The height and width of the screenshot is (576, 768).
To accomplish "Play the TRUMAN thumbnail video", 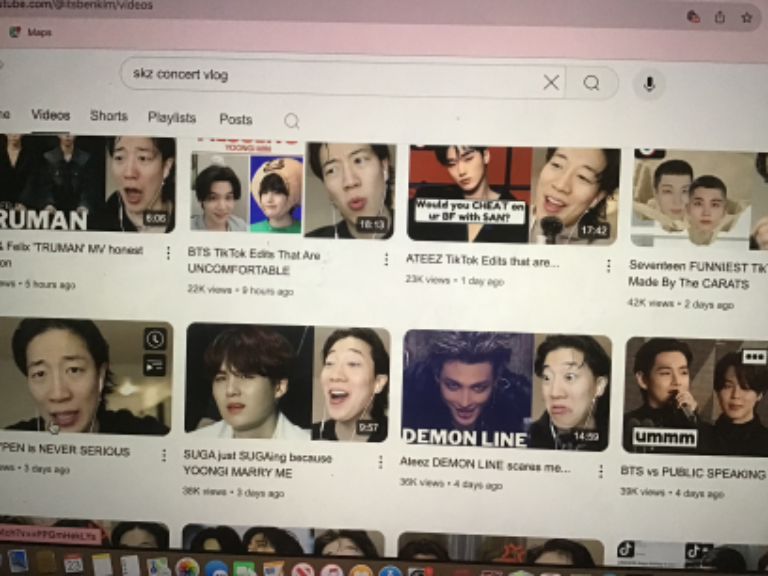I will 87,183.
